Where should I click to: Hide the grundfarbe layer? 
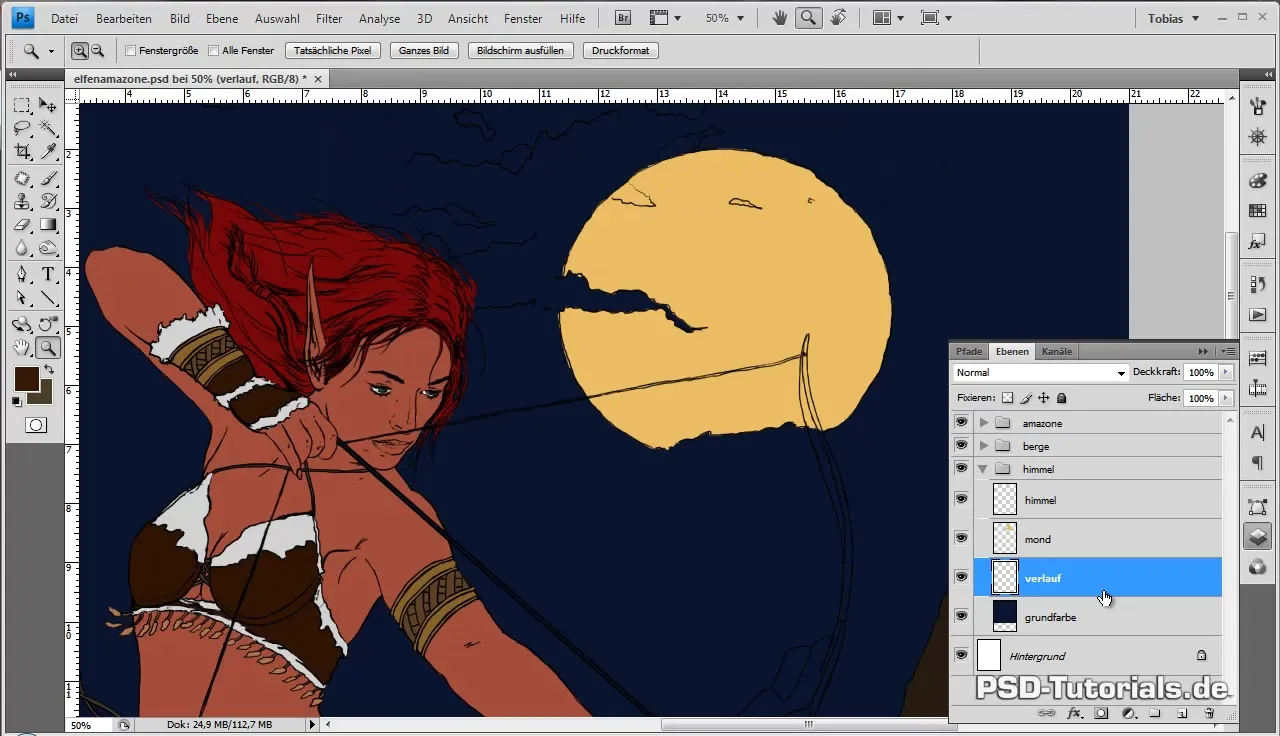click(961, 616)
